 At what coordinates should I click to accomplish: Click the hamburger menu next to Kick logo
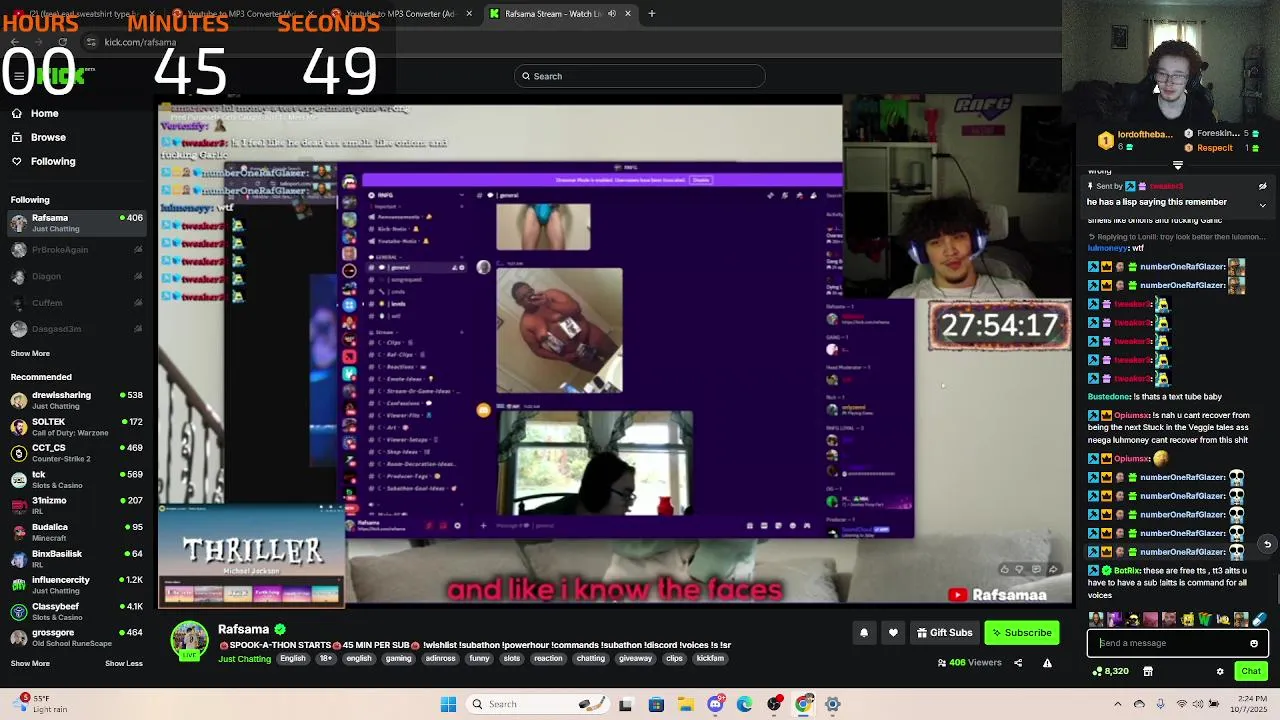tap(19, 76)
